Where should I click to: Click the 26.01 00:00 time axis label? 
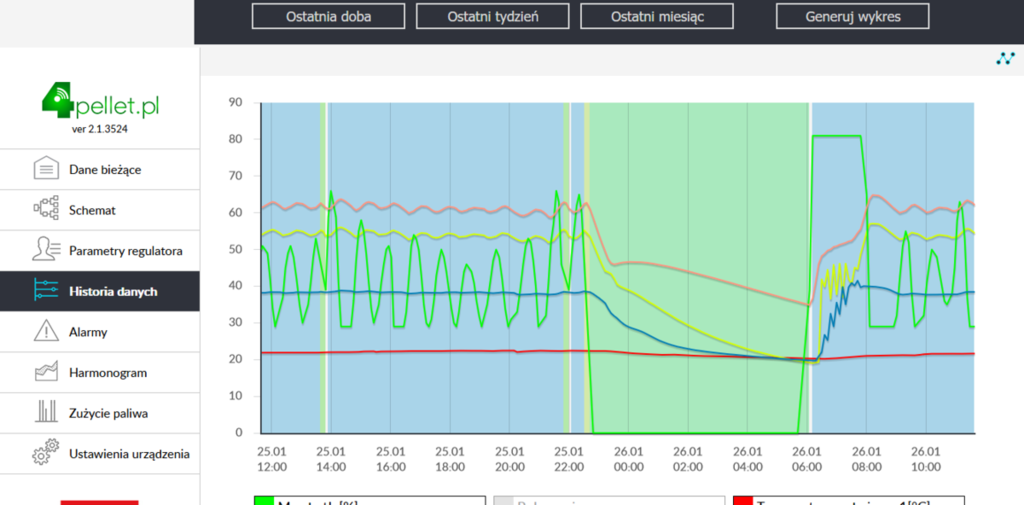point(628,458)
